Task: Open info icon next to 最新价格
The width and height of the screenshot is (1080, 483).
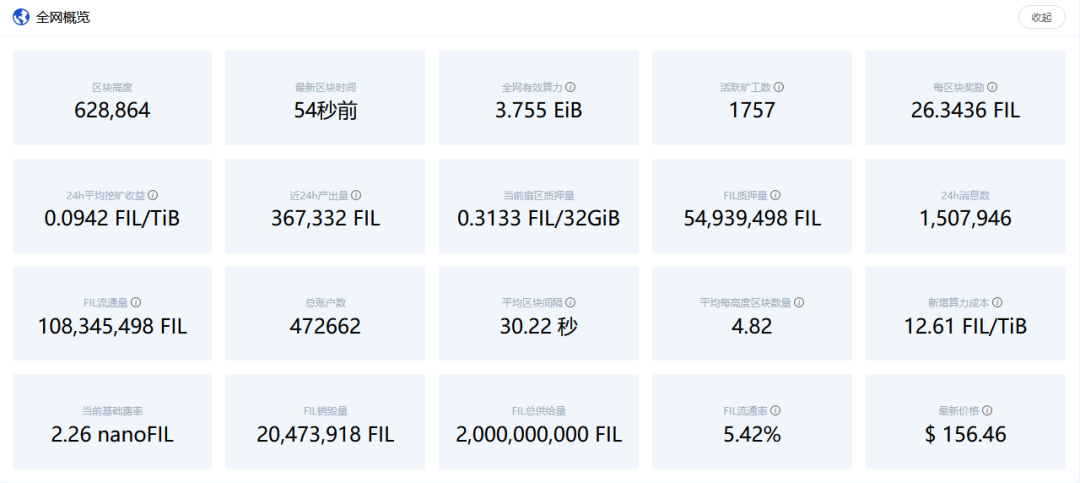Action: [988, 411]
